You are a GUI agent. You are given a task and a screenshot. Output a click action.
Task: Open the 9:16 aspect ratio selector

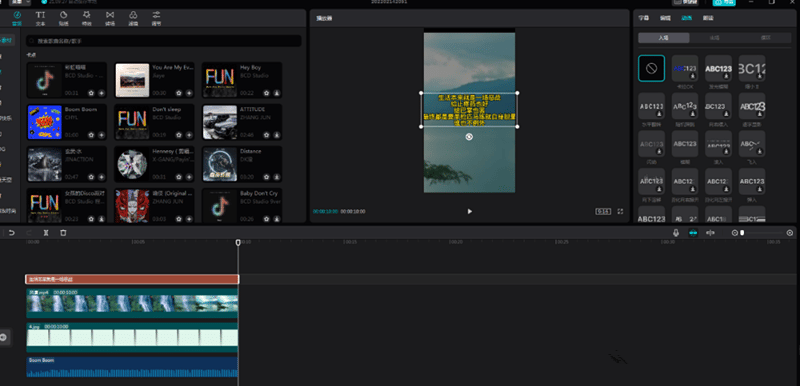point(603,211)
